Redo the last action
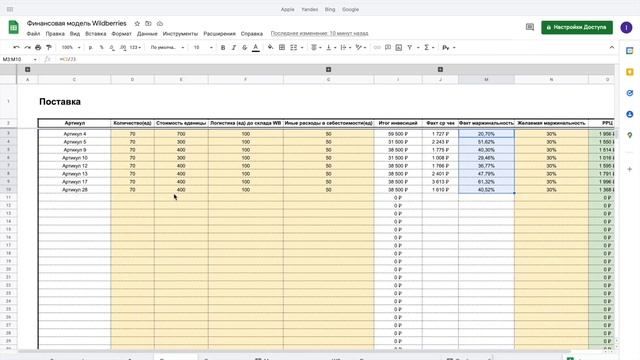Viewport: 640px width, 360px height. pos(27,47)
